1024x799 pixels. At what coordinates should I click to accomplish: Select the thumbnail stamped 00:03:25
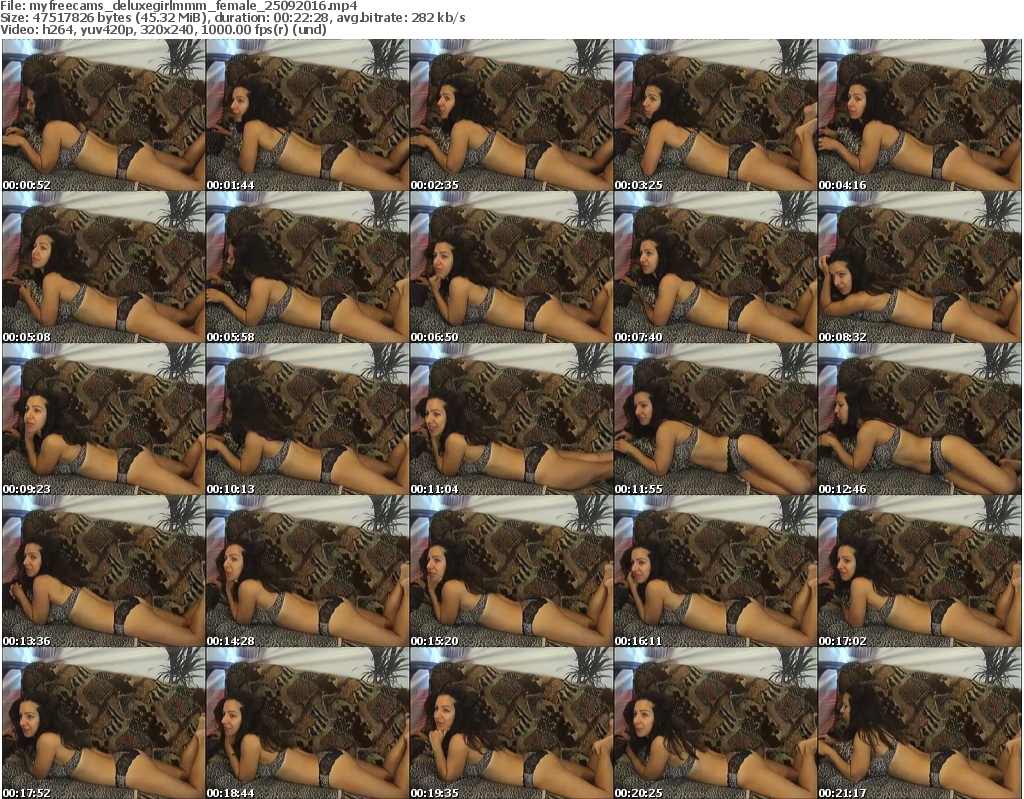[x=715, y=115]
